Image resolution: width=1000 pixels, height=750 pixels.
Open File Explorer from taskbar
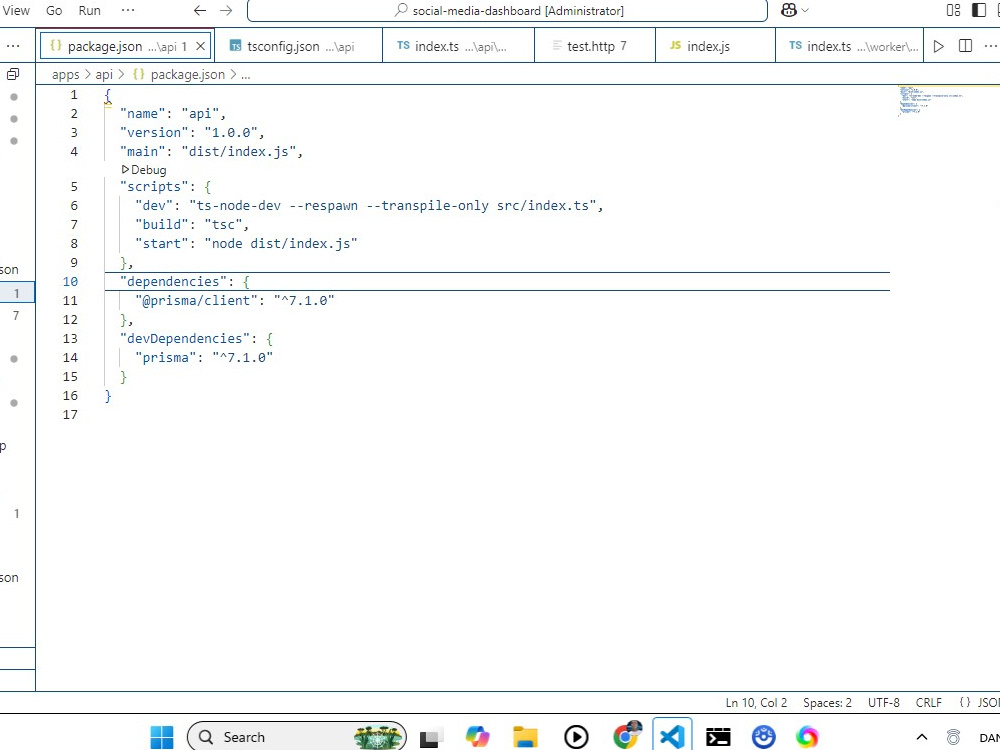pyautogui.click(x=526, y=737)
